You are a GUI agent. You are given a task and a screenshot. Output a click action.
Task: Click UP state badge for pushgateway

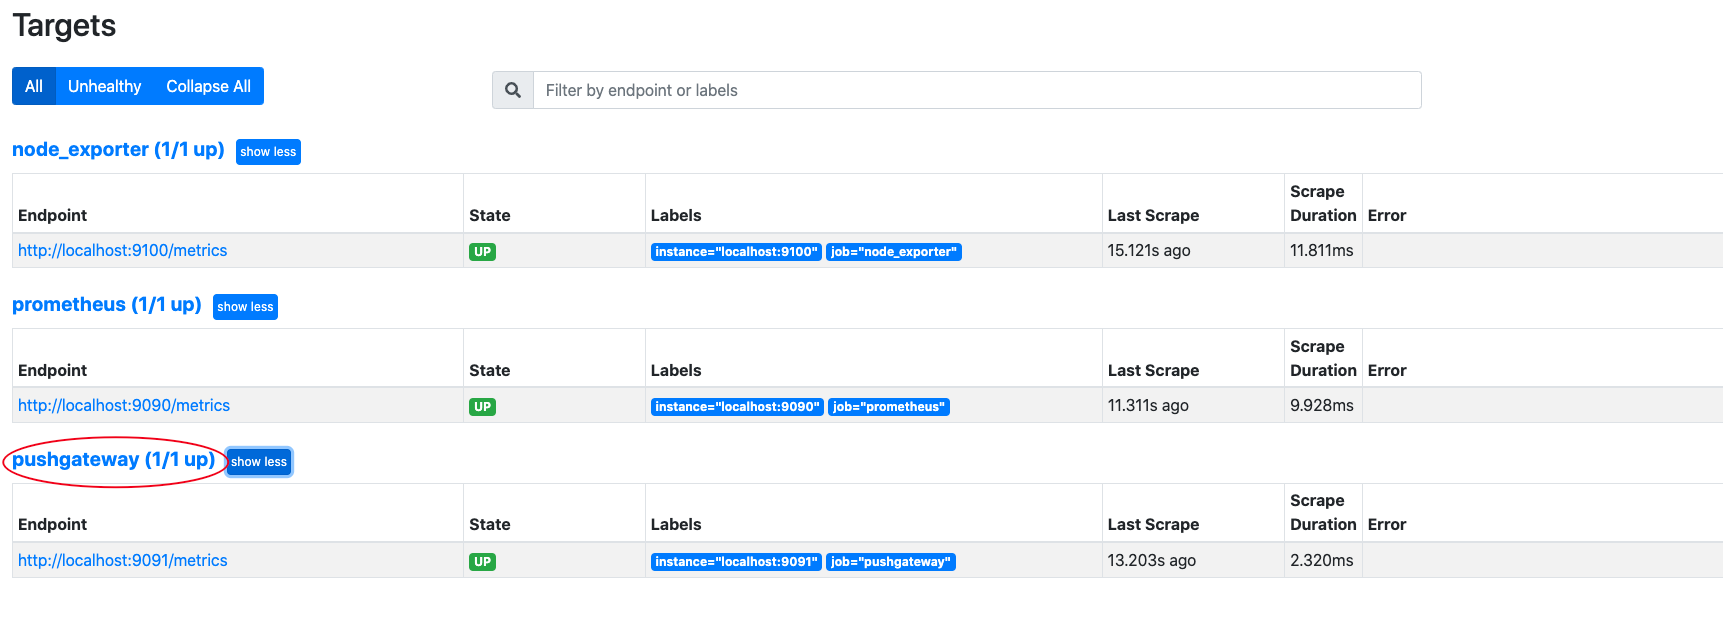pos(482,562)
